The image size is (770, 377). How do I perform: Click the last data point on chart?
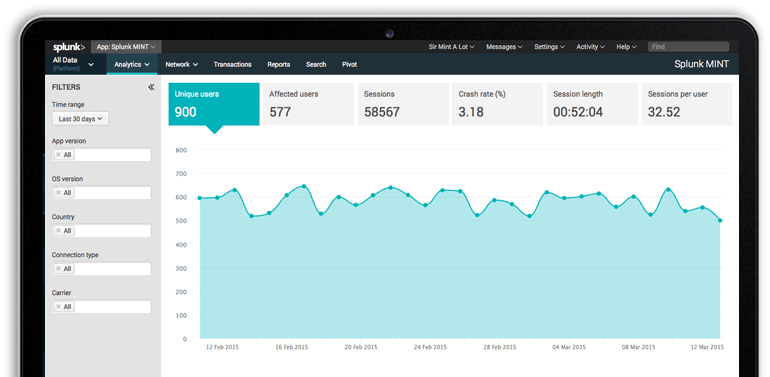coord(720,220)
